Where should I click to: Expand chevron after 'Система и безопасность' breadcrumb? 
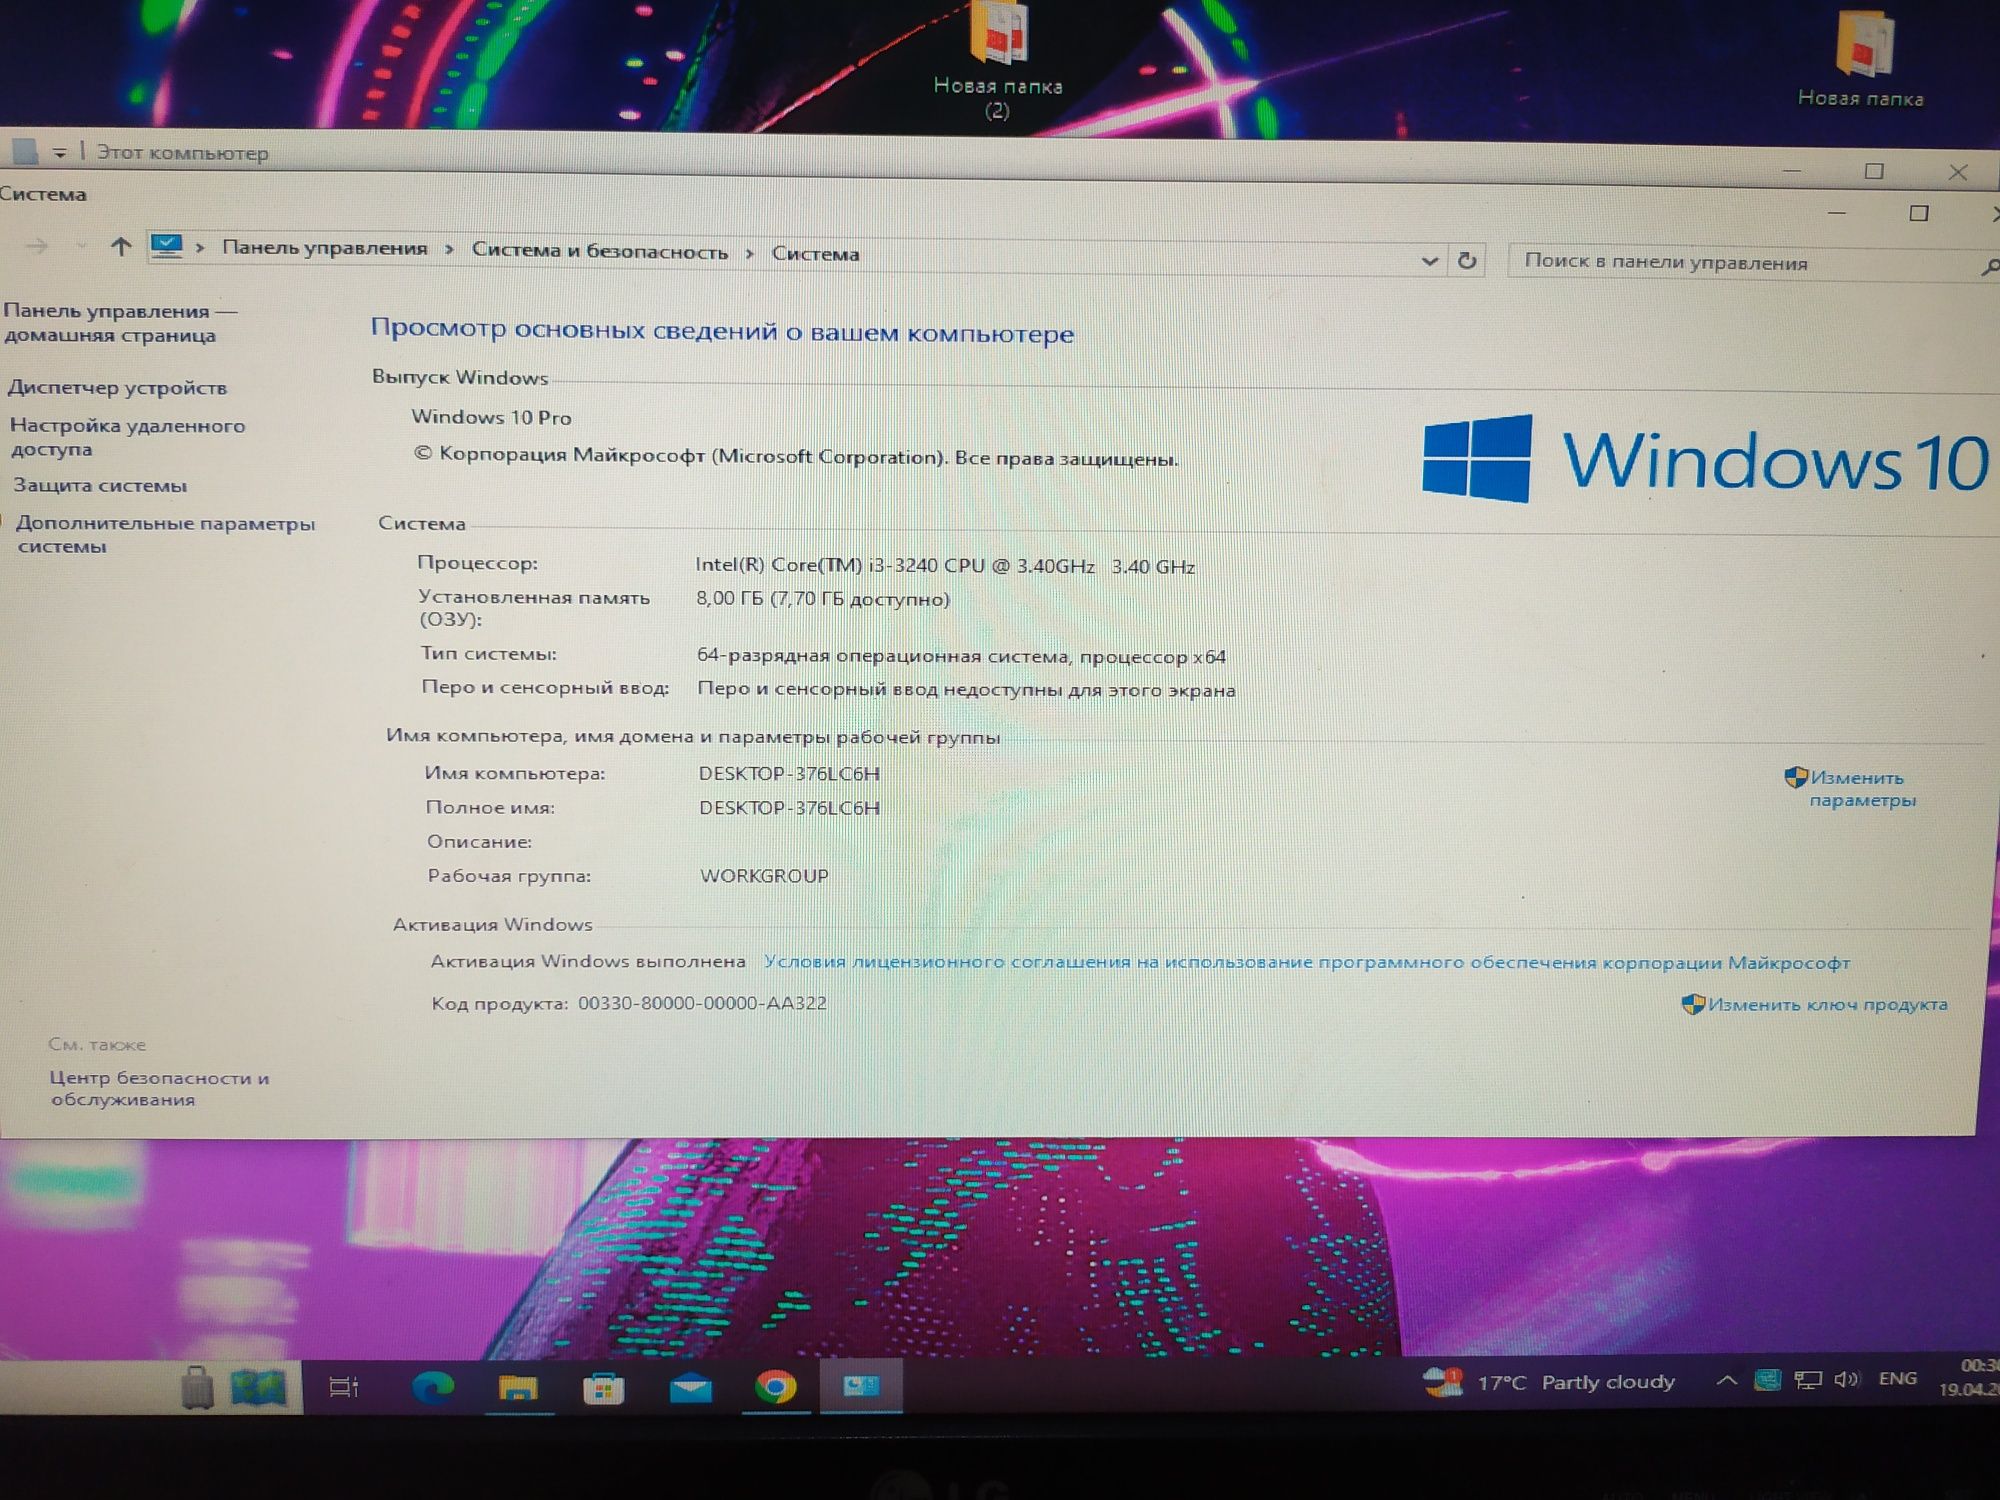749,254
